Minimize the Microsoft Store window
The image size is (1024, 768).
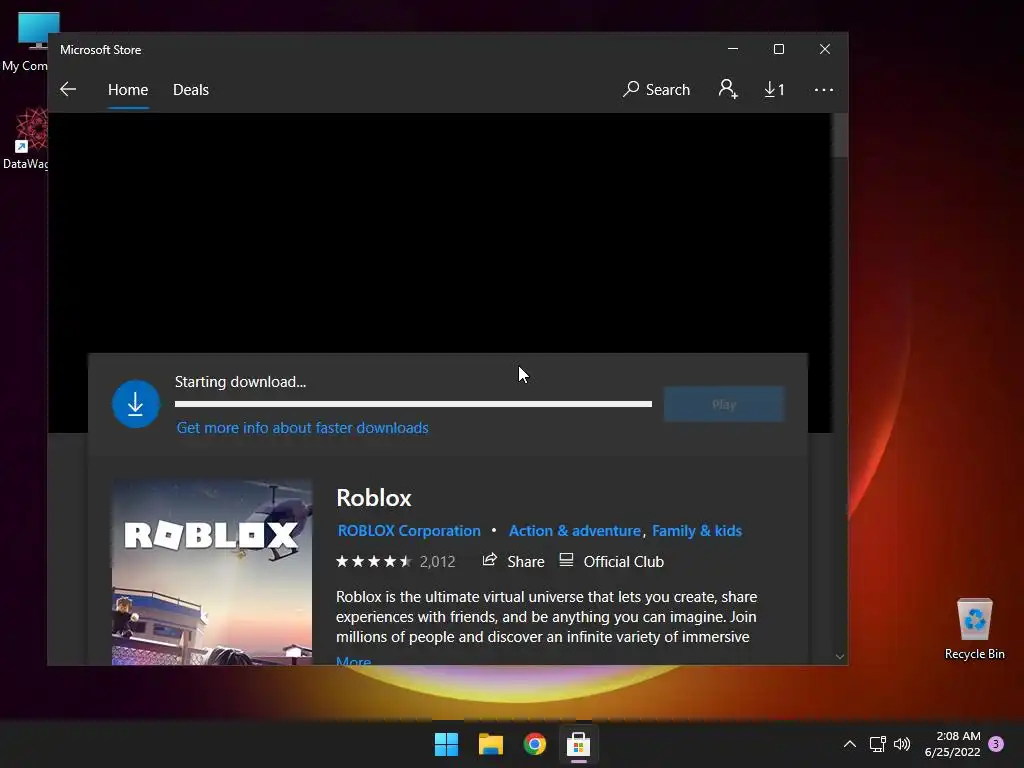click(733, 49)
